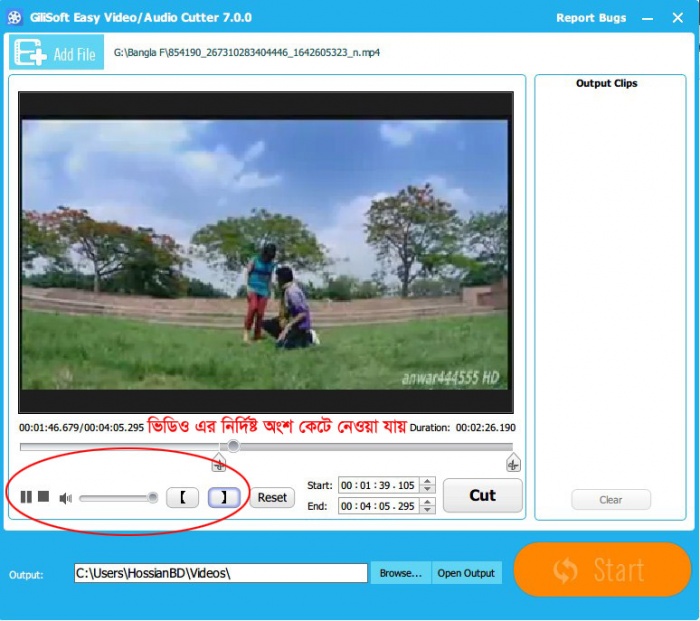Decrease the Start time with down arrow
700x621 pixels.
point(428,489)
